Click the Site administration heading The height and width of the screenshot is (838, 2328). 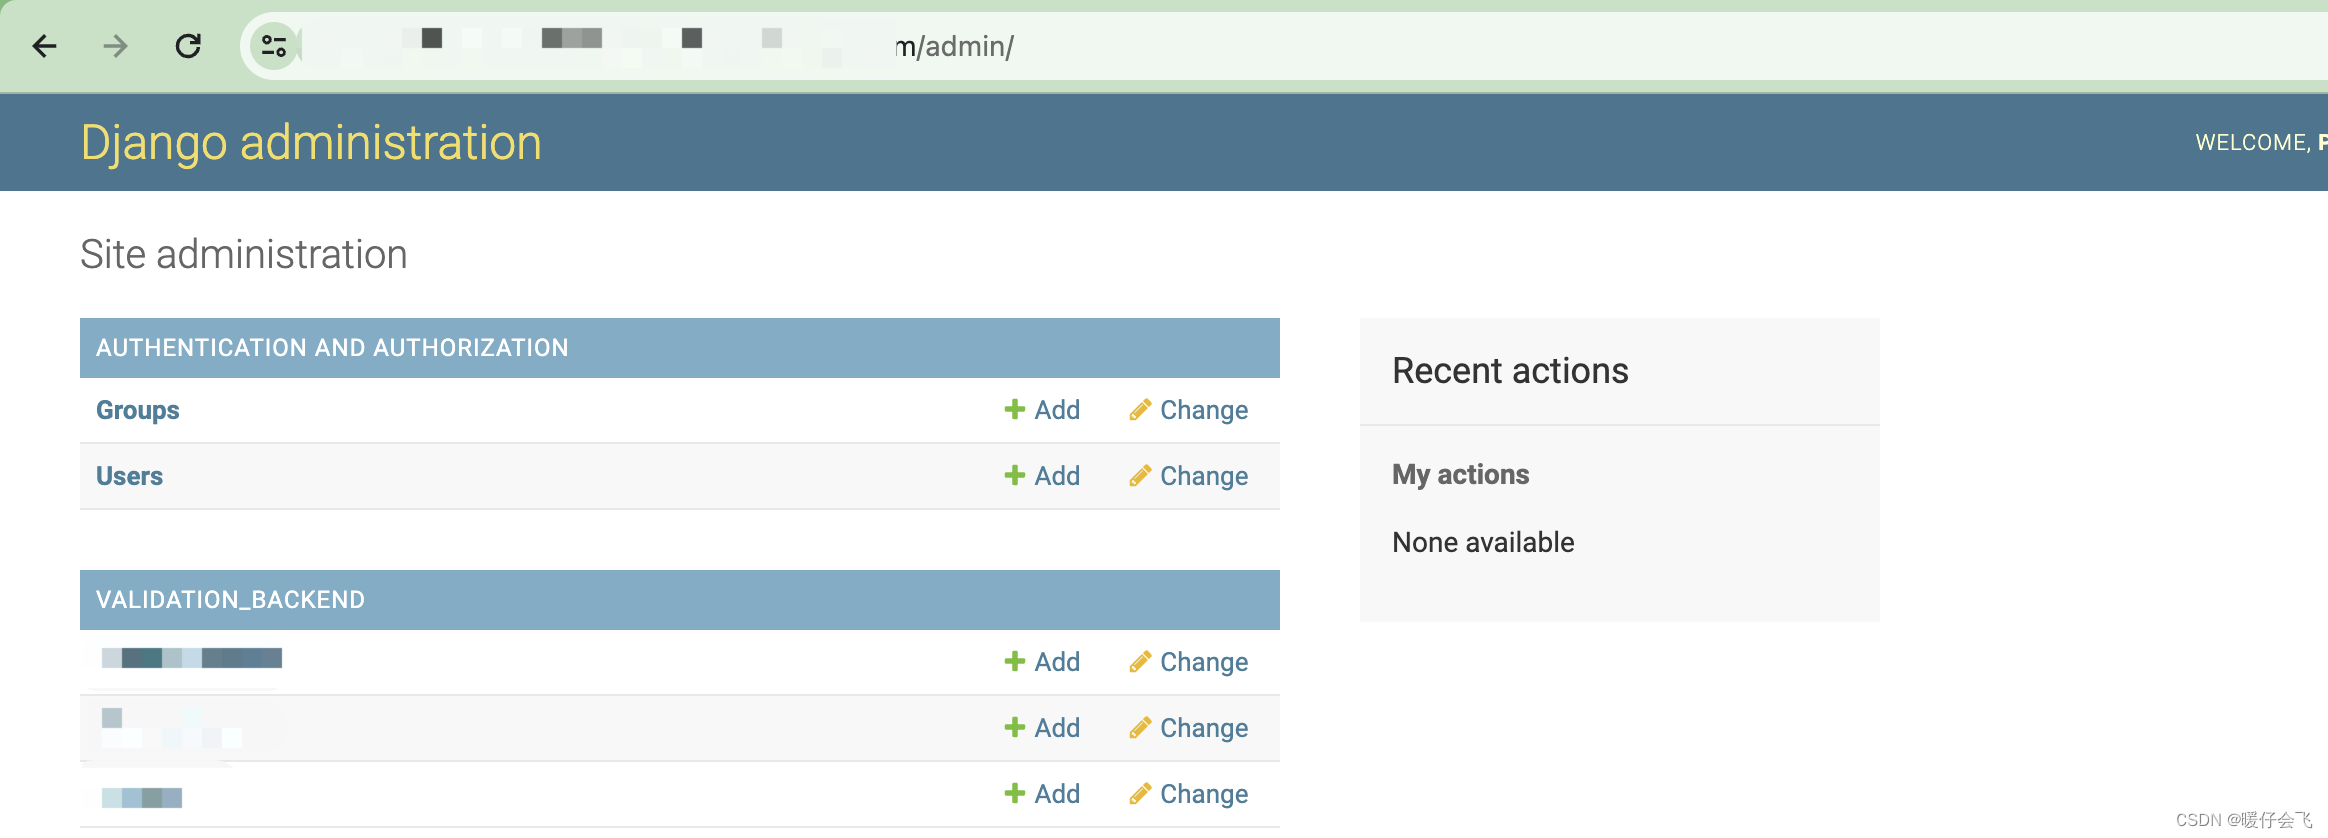click(x=244, y=254)
